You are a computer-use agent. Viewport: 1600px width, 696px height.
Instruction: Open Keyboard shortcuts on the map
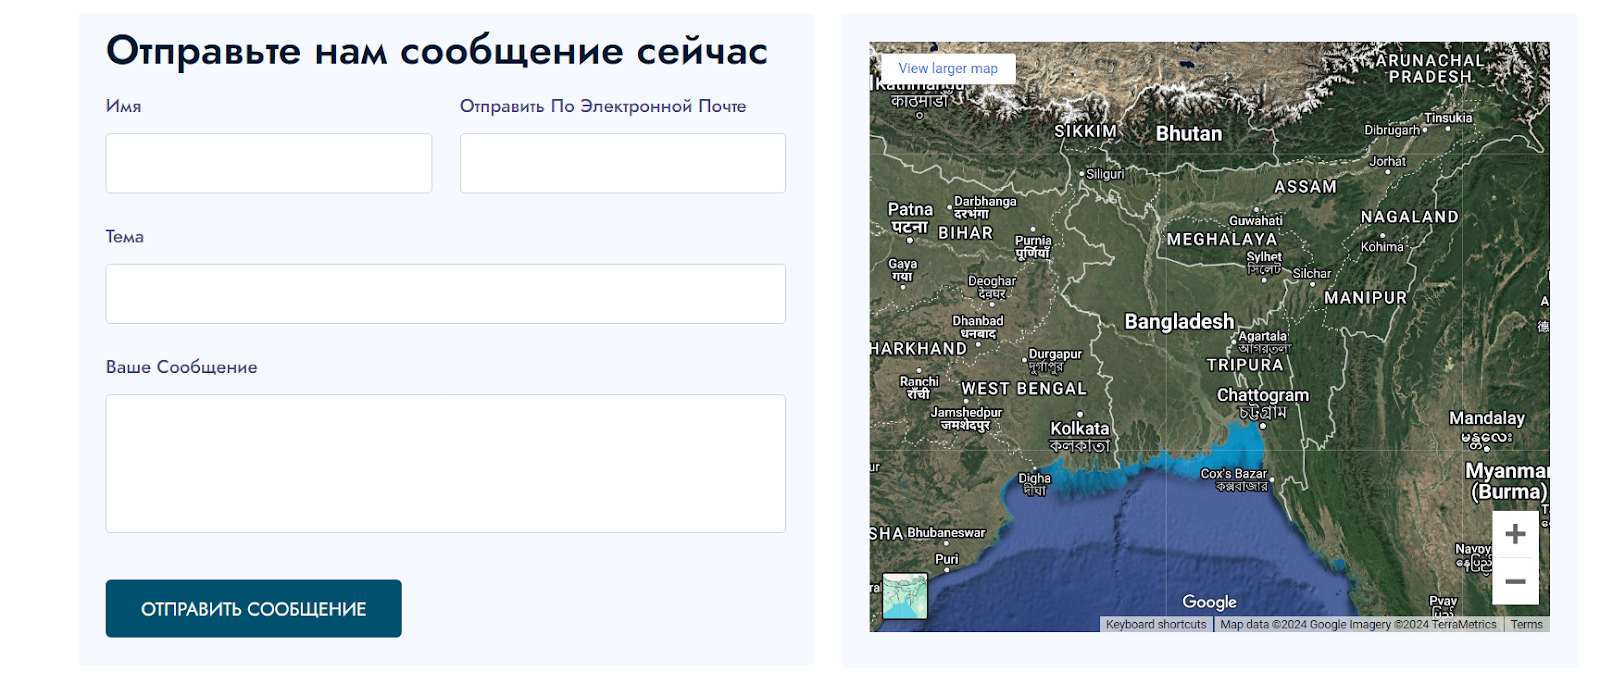click(1156, 624)
